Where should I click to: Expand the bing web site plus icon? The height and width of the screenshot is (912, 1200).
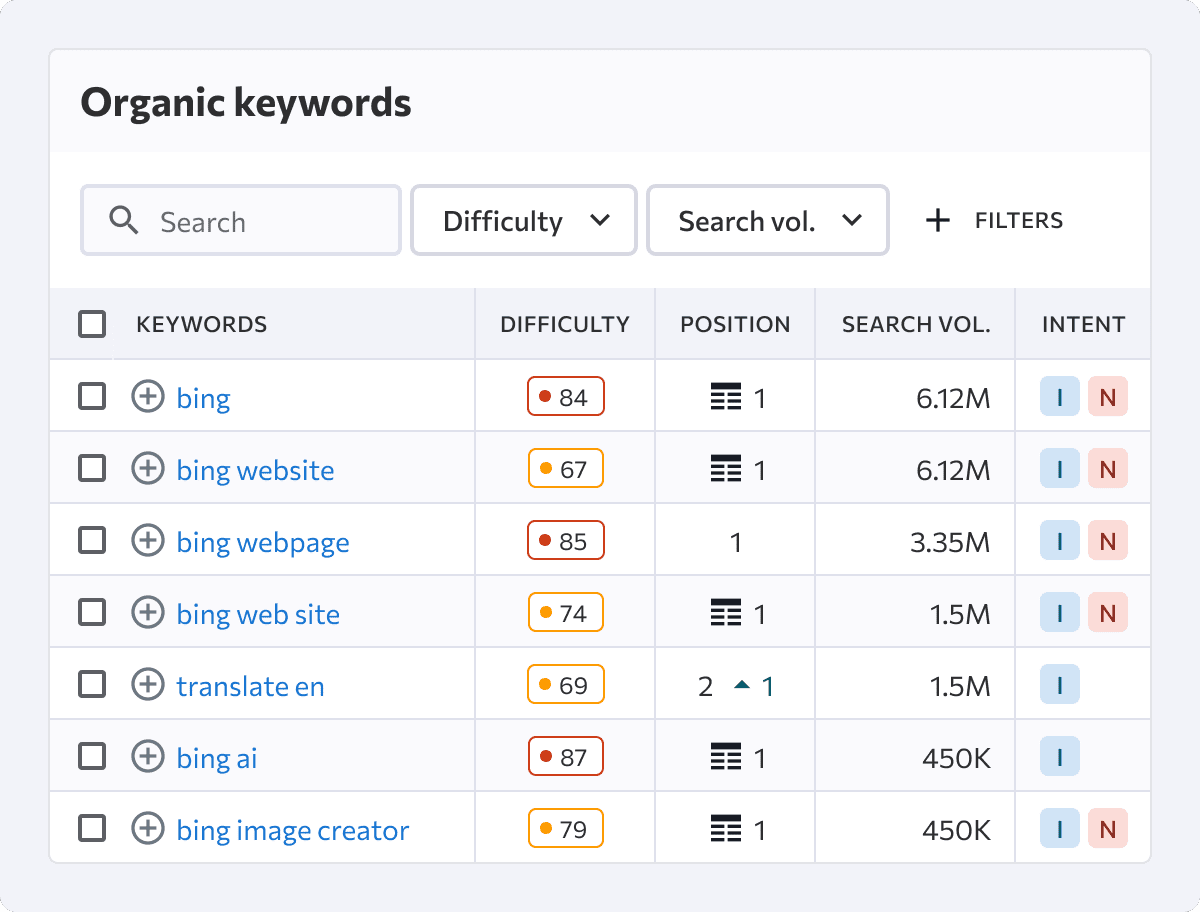148,613
